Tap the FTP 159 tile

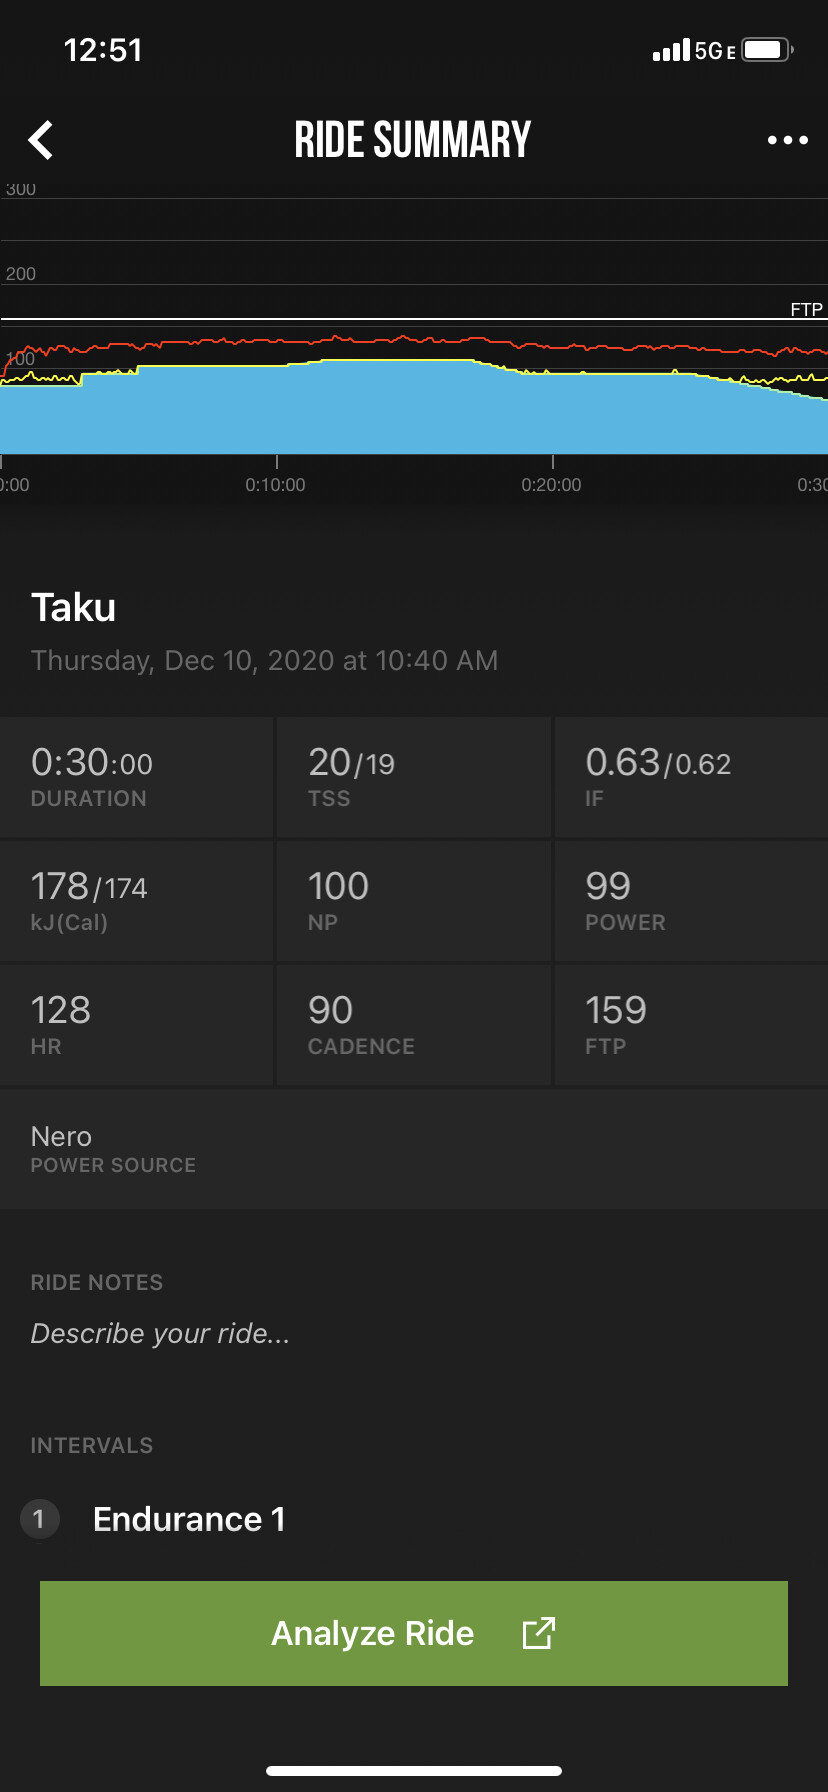(690, 1025)
